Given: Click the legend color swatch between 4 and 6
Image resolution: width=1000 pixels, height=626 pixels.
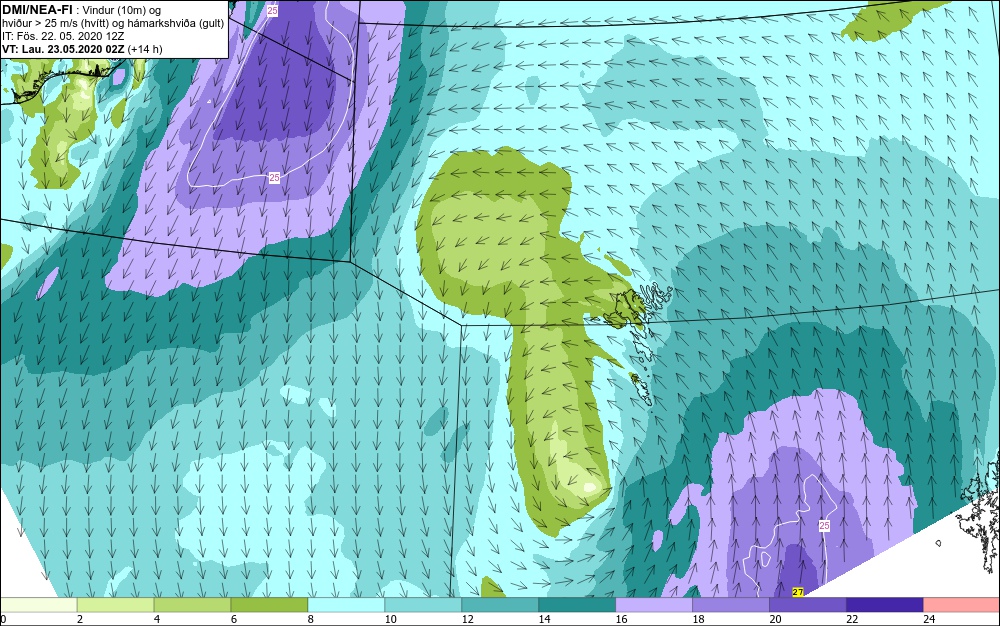Looking at the screenshot, I should [192, 605].
